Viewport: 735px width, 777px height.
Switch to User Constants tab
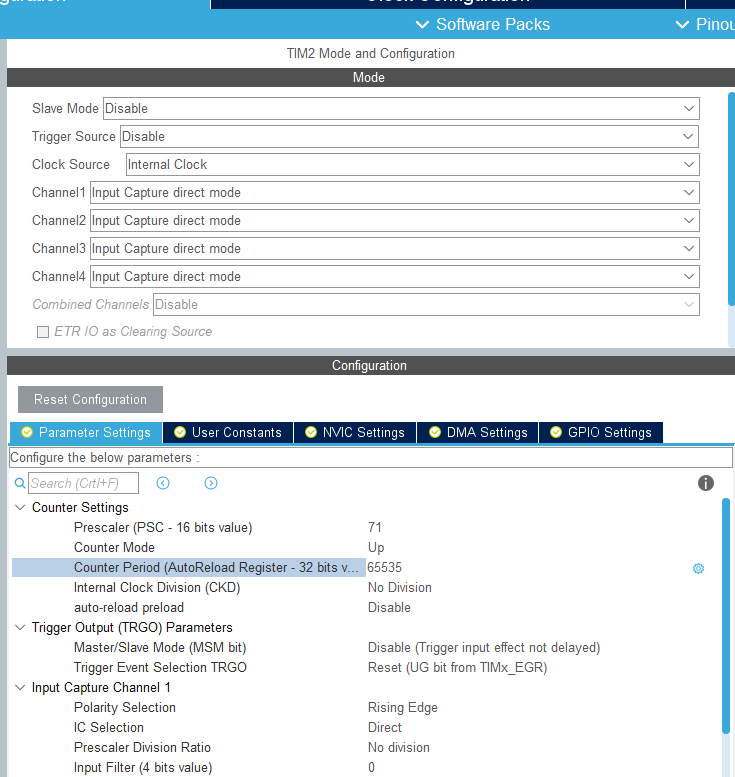pos(228,433)
